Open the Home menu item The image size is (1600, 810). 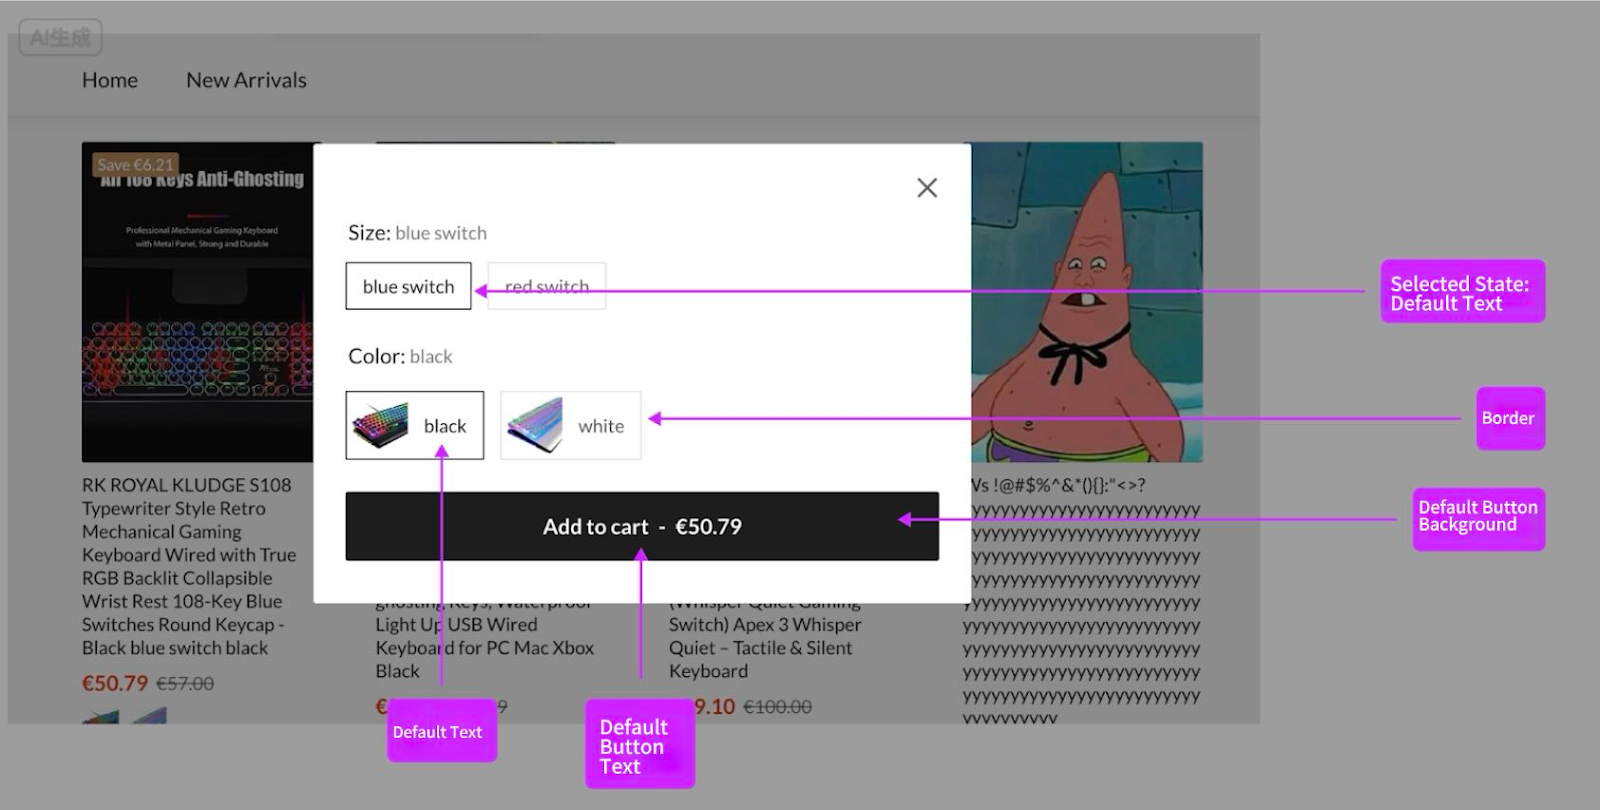click(110, 80)
